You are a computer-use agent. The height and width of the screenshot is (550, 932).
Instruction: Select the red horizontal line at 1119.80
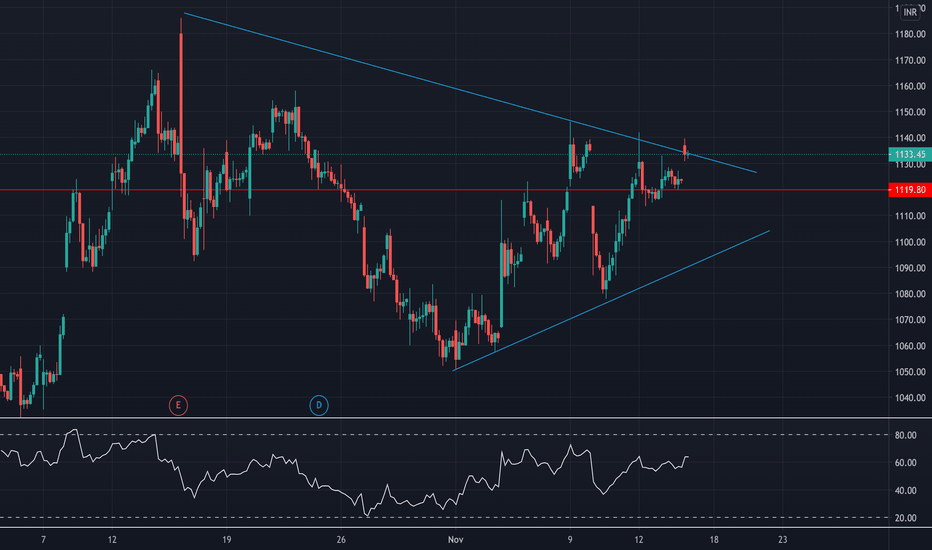pyautogui.click(x=444, y=190)
